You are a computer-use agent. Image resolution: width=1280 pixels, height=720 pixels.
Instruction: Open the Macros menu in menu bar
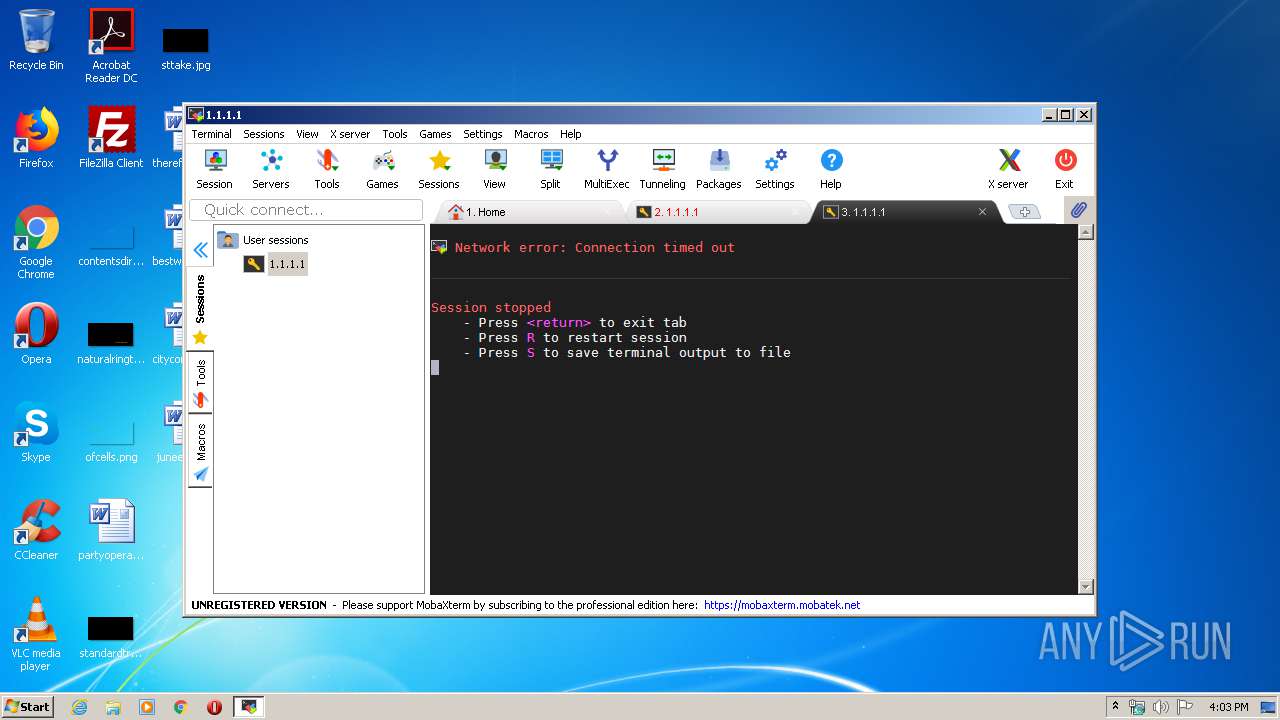pos(531,134)
